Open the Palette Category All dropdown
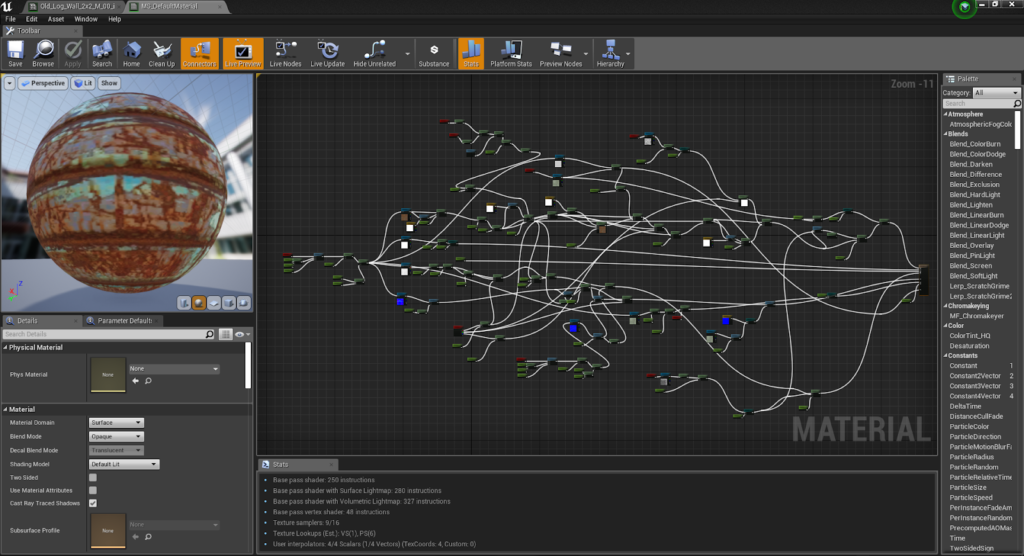This screenshot has height=556, width=1024. [996, 93]
